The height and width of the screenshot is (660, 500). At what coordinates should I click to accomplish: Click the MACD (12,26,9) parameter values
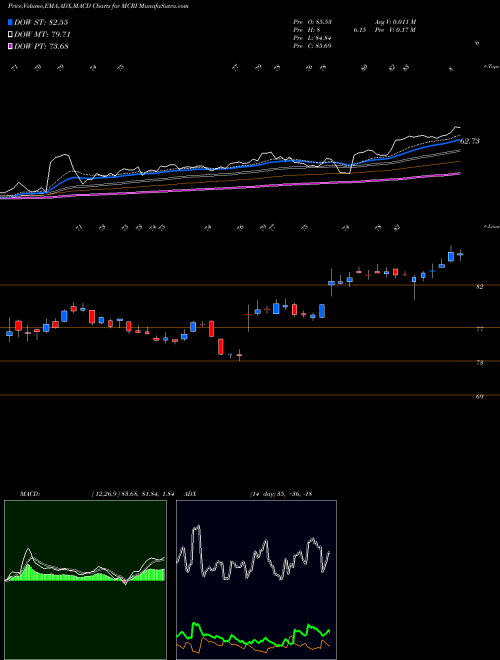click(x=133, y=494)
